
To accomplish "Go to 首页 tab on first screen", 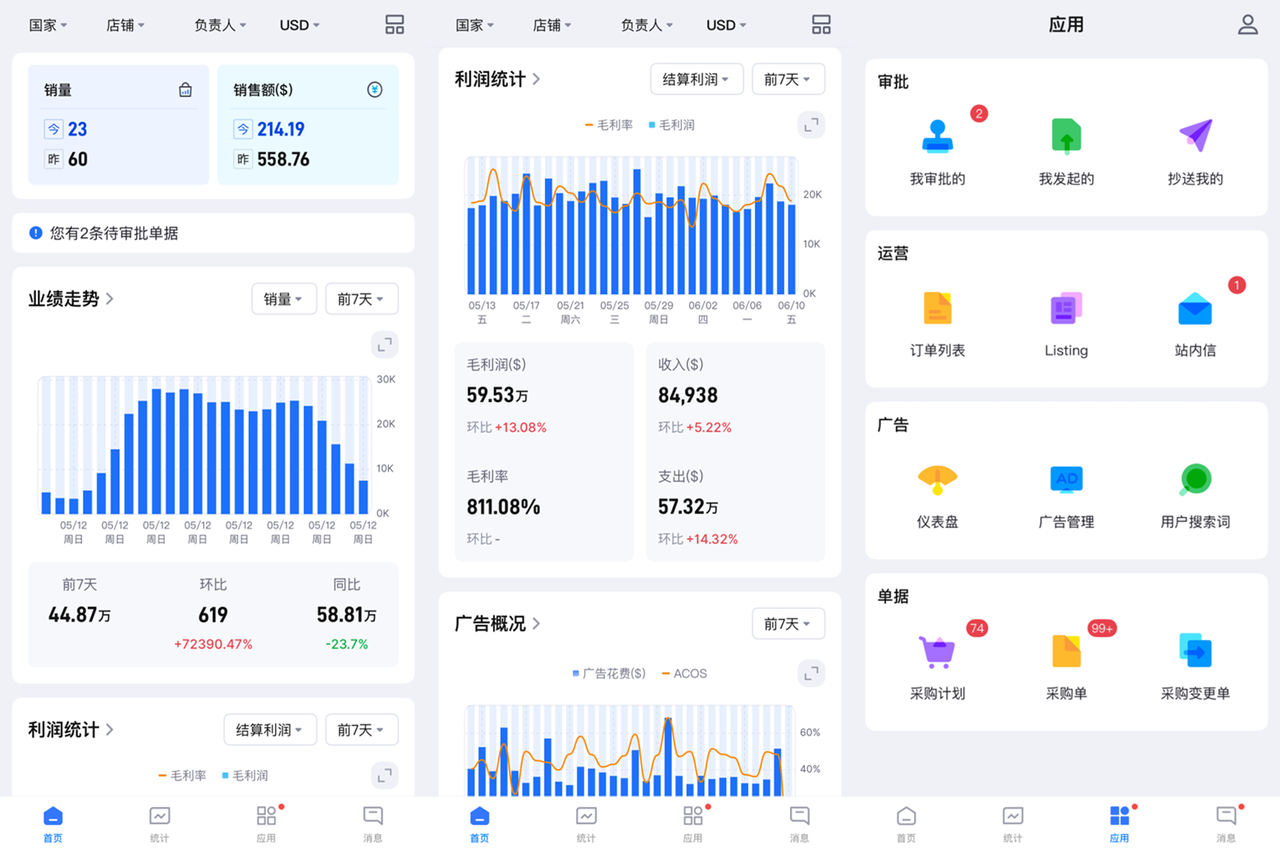I will click(53, 824).
